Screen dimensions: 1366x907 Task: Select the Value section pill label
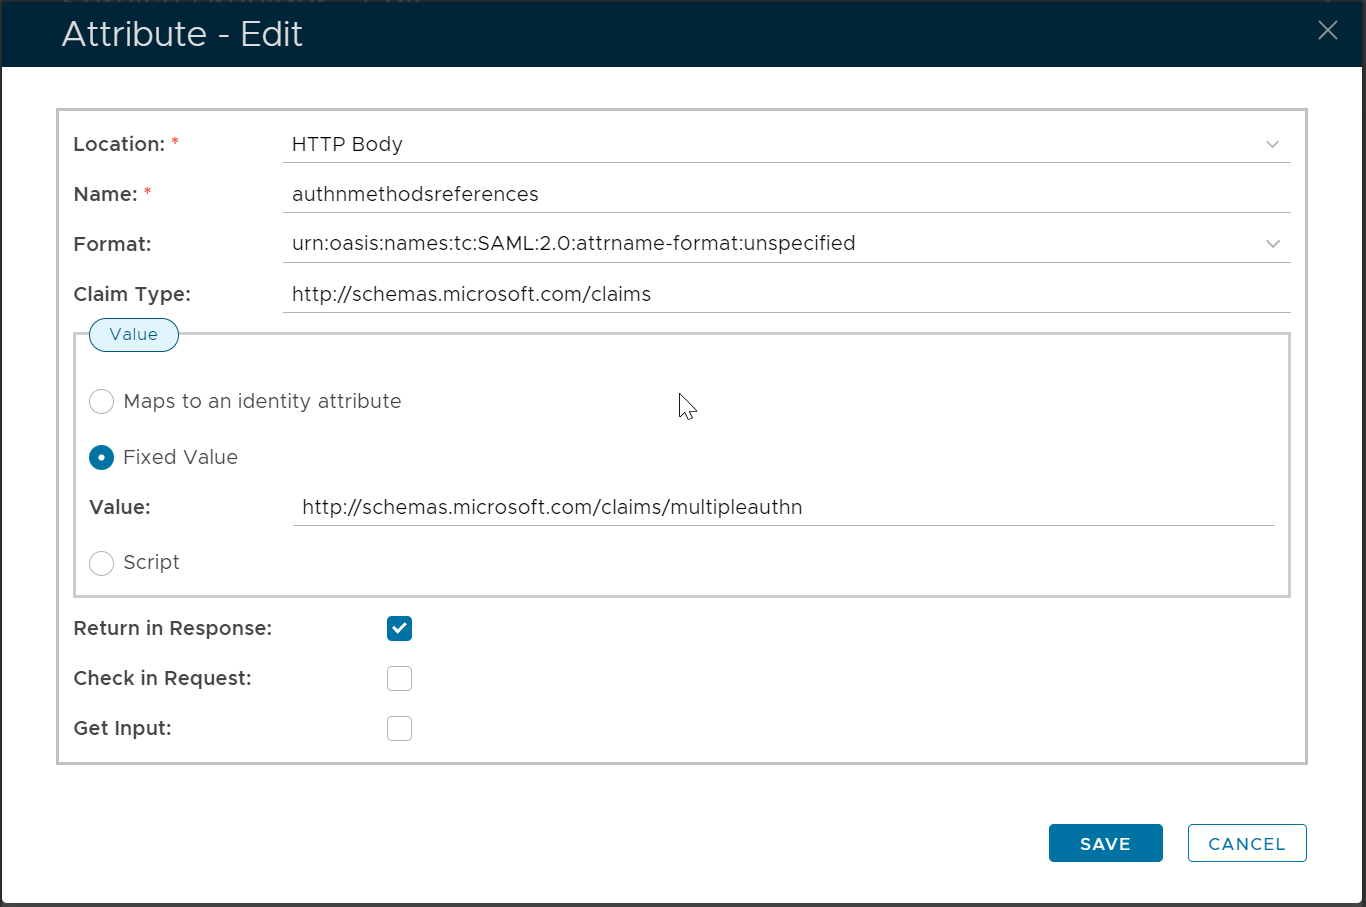coord(134,335)
